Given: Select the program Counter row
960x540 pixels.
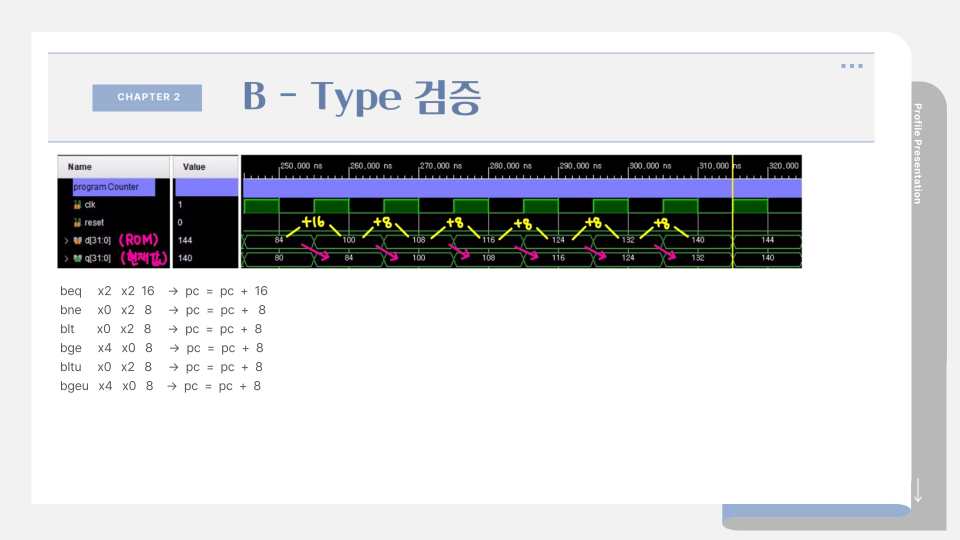Looking at the screenshot, I should [113, 187].
